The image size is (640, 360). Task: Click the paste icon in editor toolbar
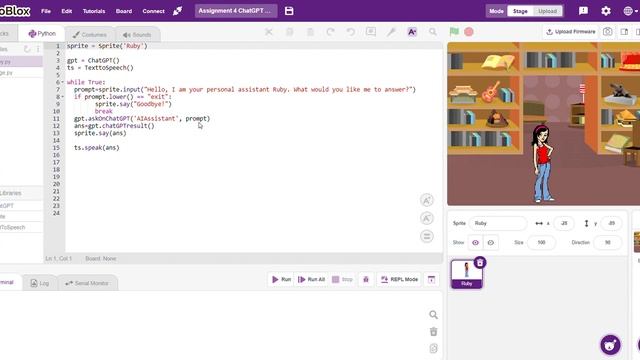310,32
